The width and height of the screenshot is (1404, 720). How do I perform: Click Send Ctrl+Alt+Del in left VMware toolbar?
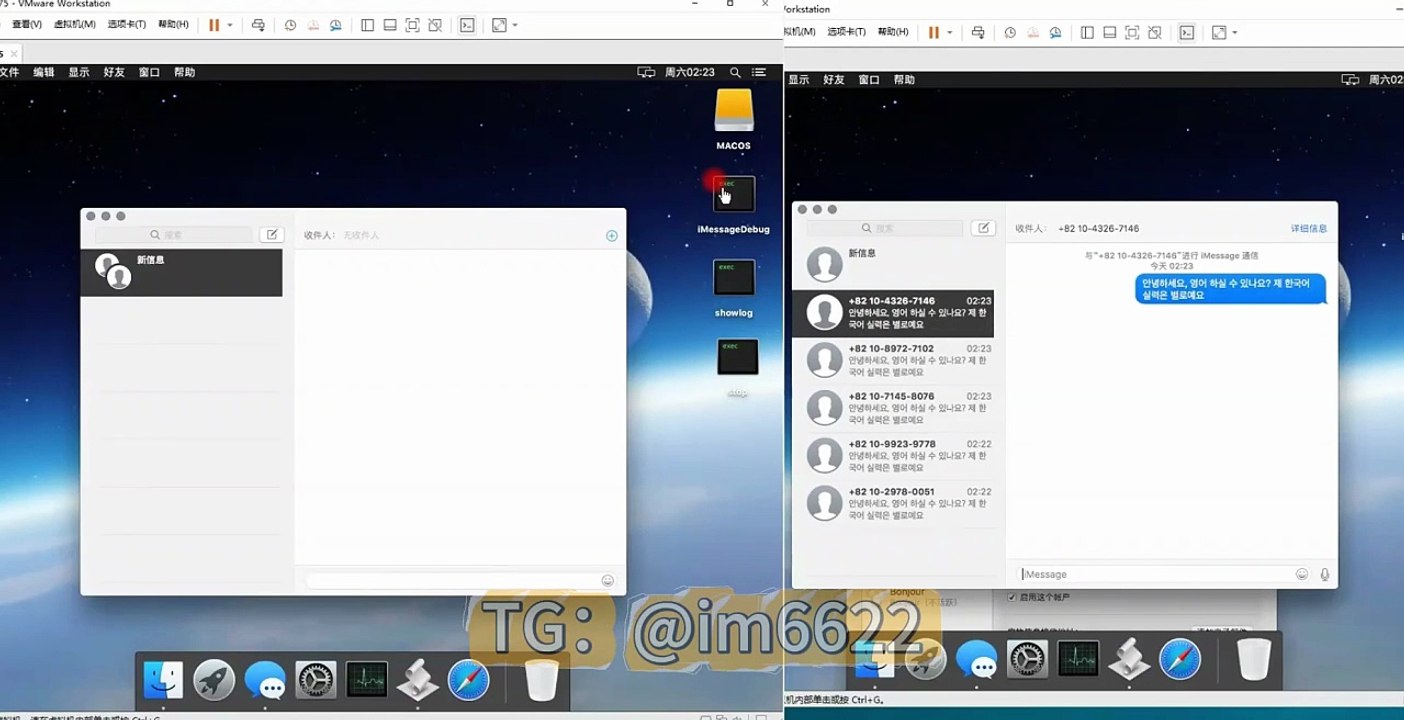[x=259, y=25]
